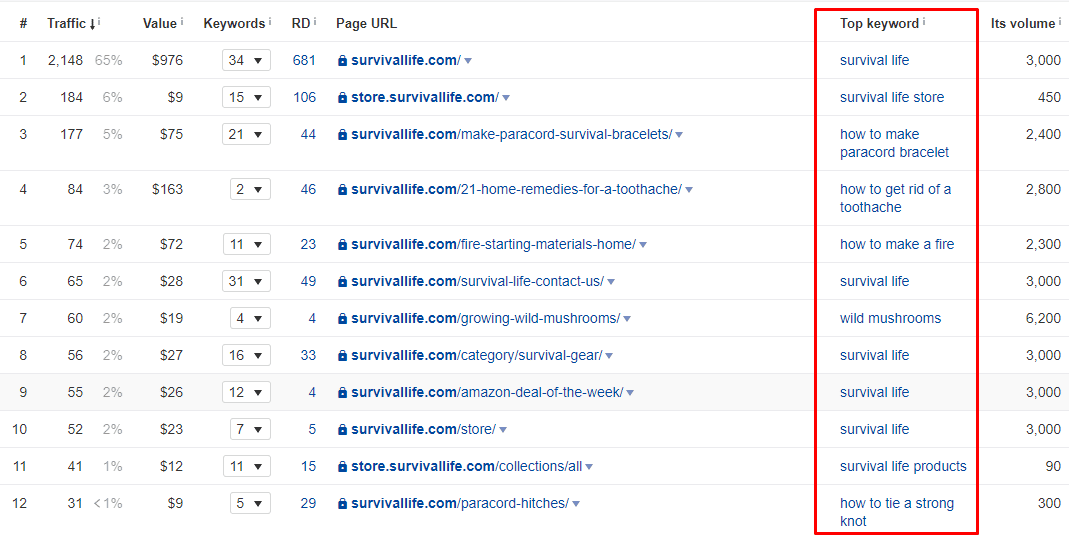The width and height of the screenshot is (1069, 539).
Task: Click keyword 'how to make a fire'
Action: (897, 245)
